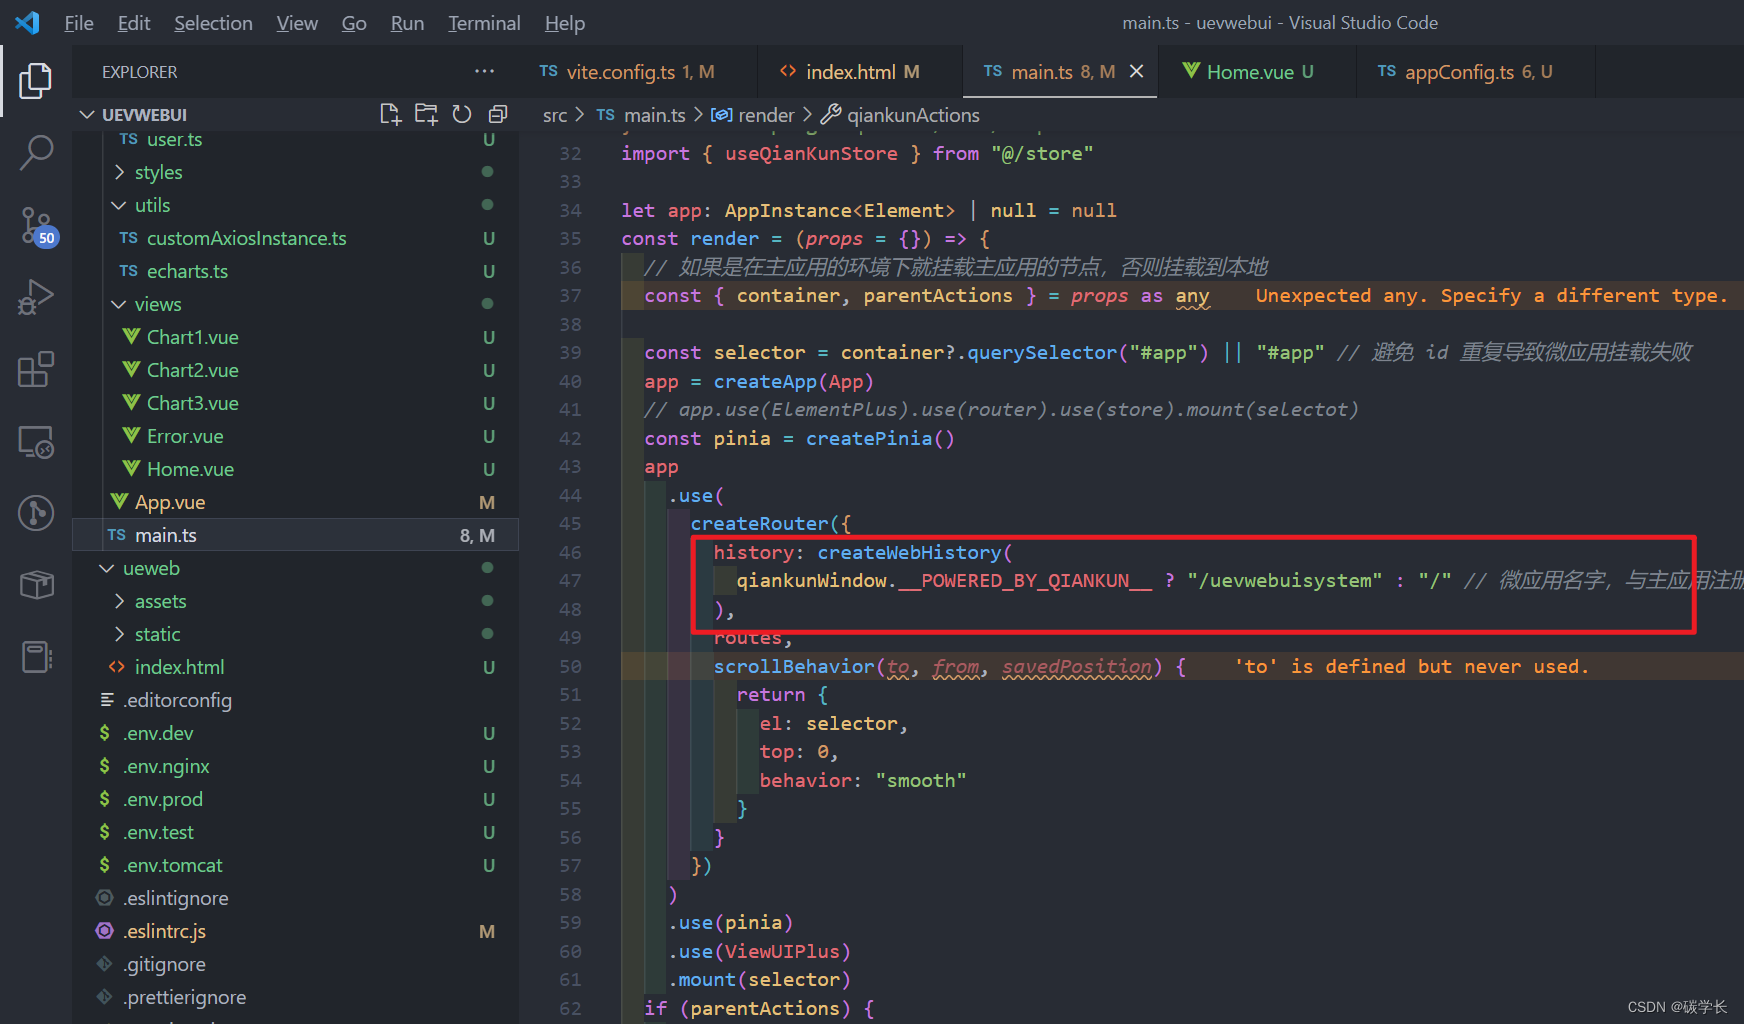Refresh the explorer file tree
Viewport: 1744px width, 1024px height.
(461, 114)
